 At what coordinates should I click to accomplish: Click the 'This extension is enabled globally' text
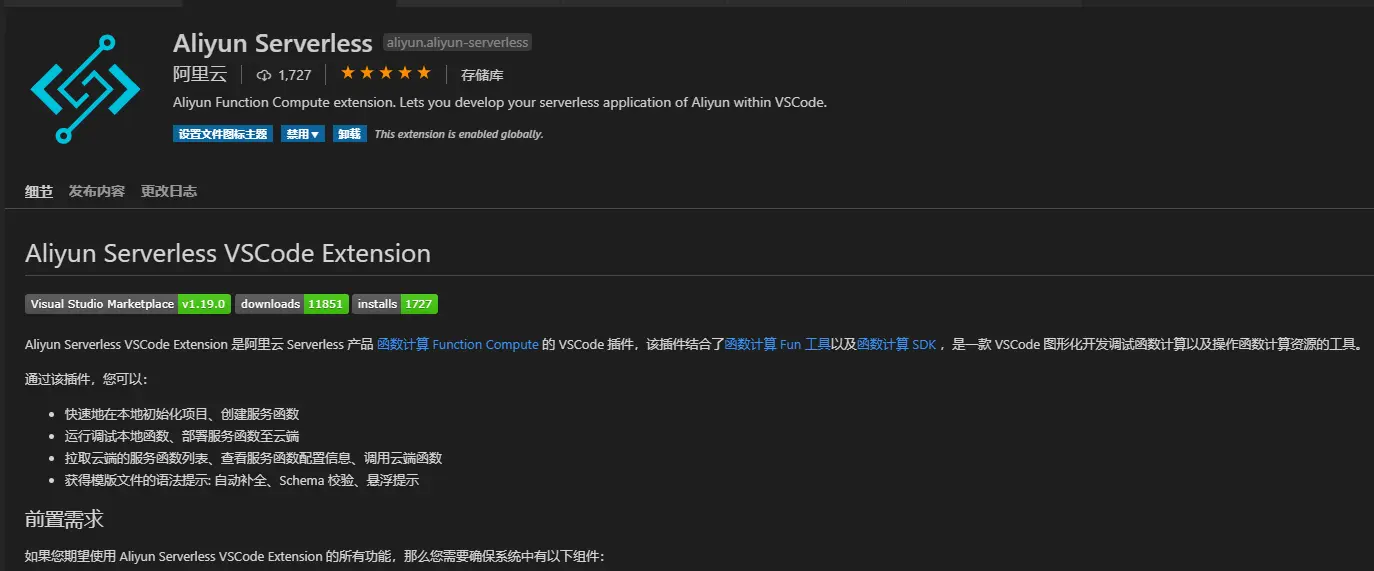pos(459,134)
